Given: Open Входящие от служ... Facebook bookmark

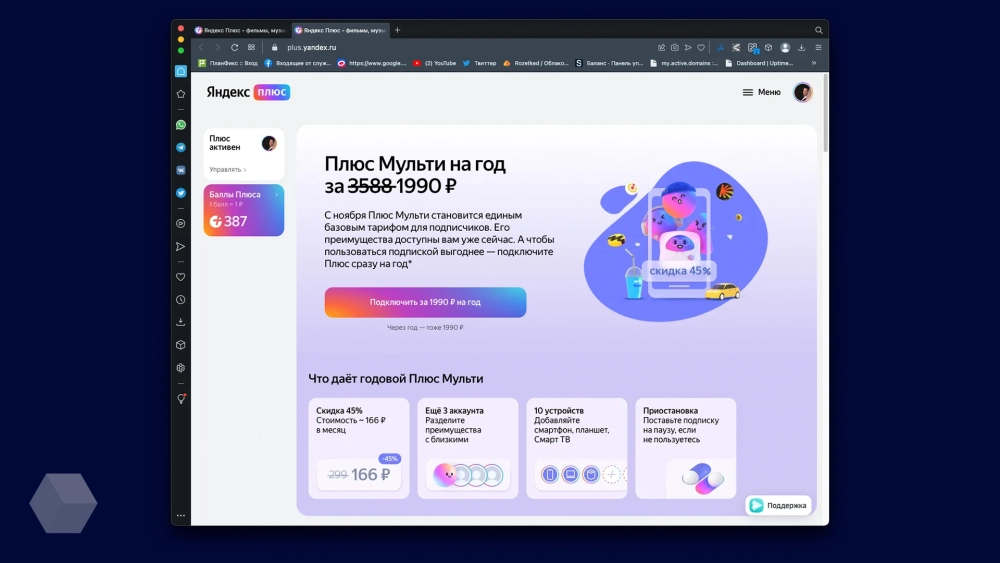Looking at the screenshot, I should tap(297, 63).
